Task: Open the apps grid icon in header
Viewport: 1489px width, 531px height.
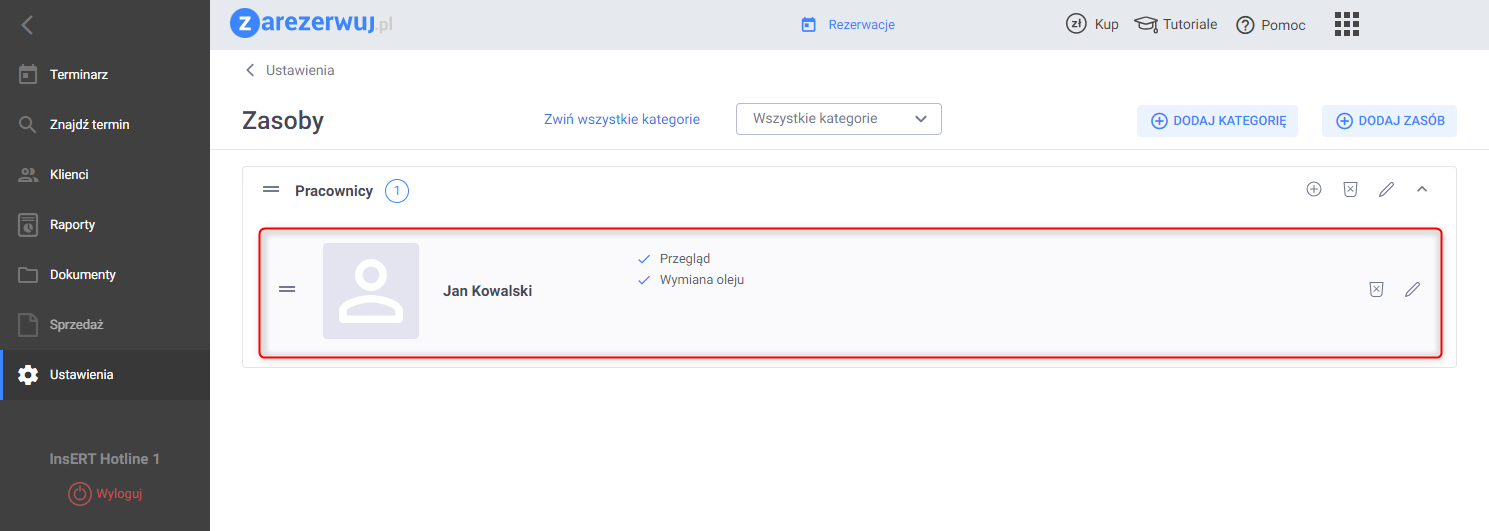Action: [x=1347, y=24]
